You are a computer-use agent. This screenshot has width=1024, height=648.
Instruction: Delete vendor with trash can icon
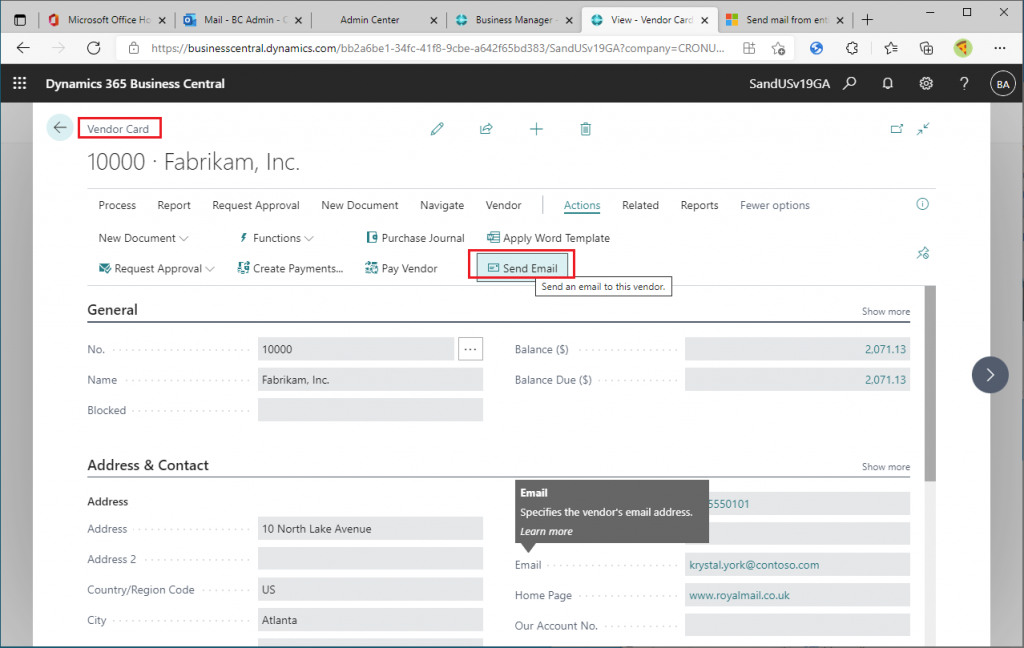pyautogui.click(x=586, y=129)
